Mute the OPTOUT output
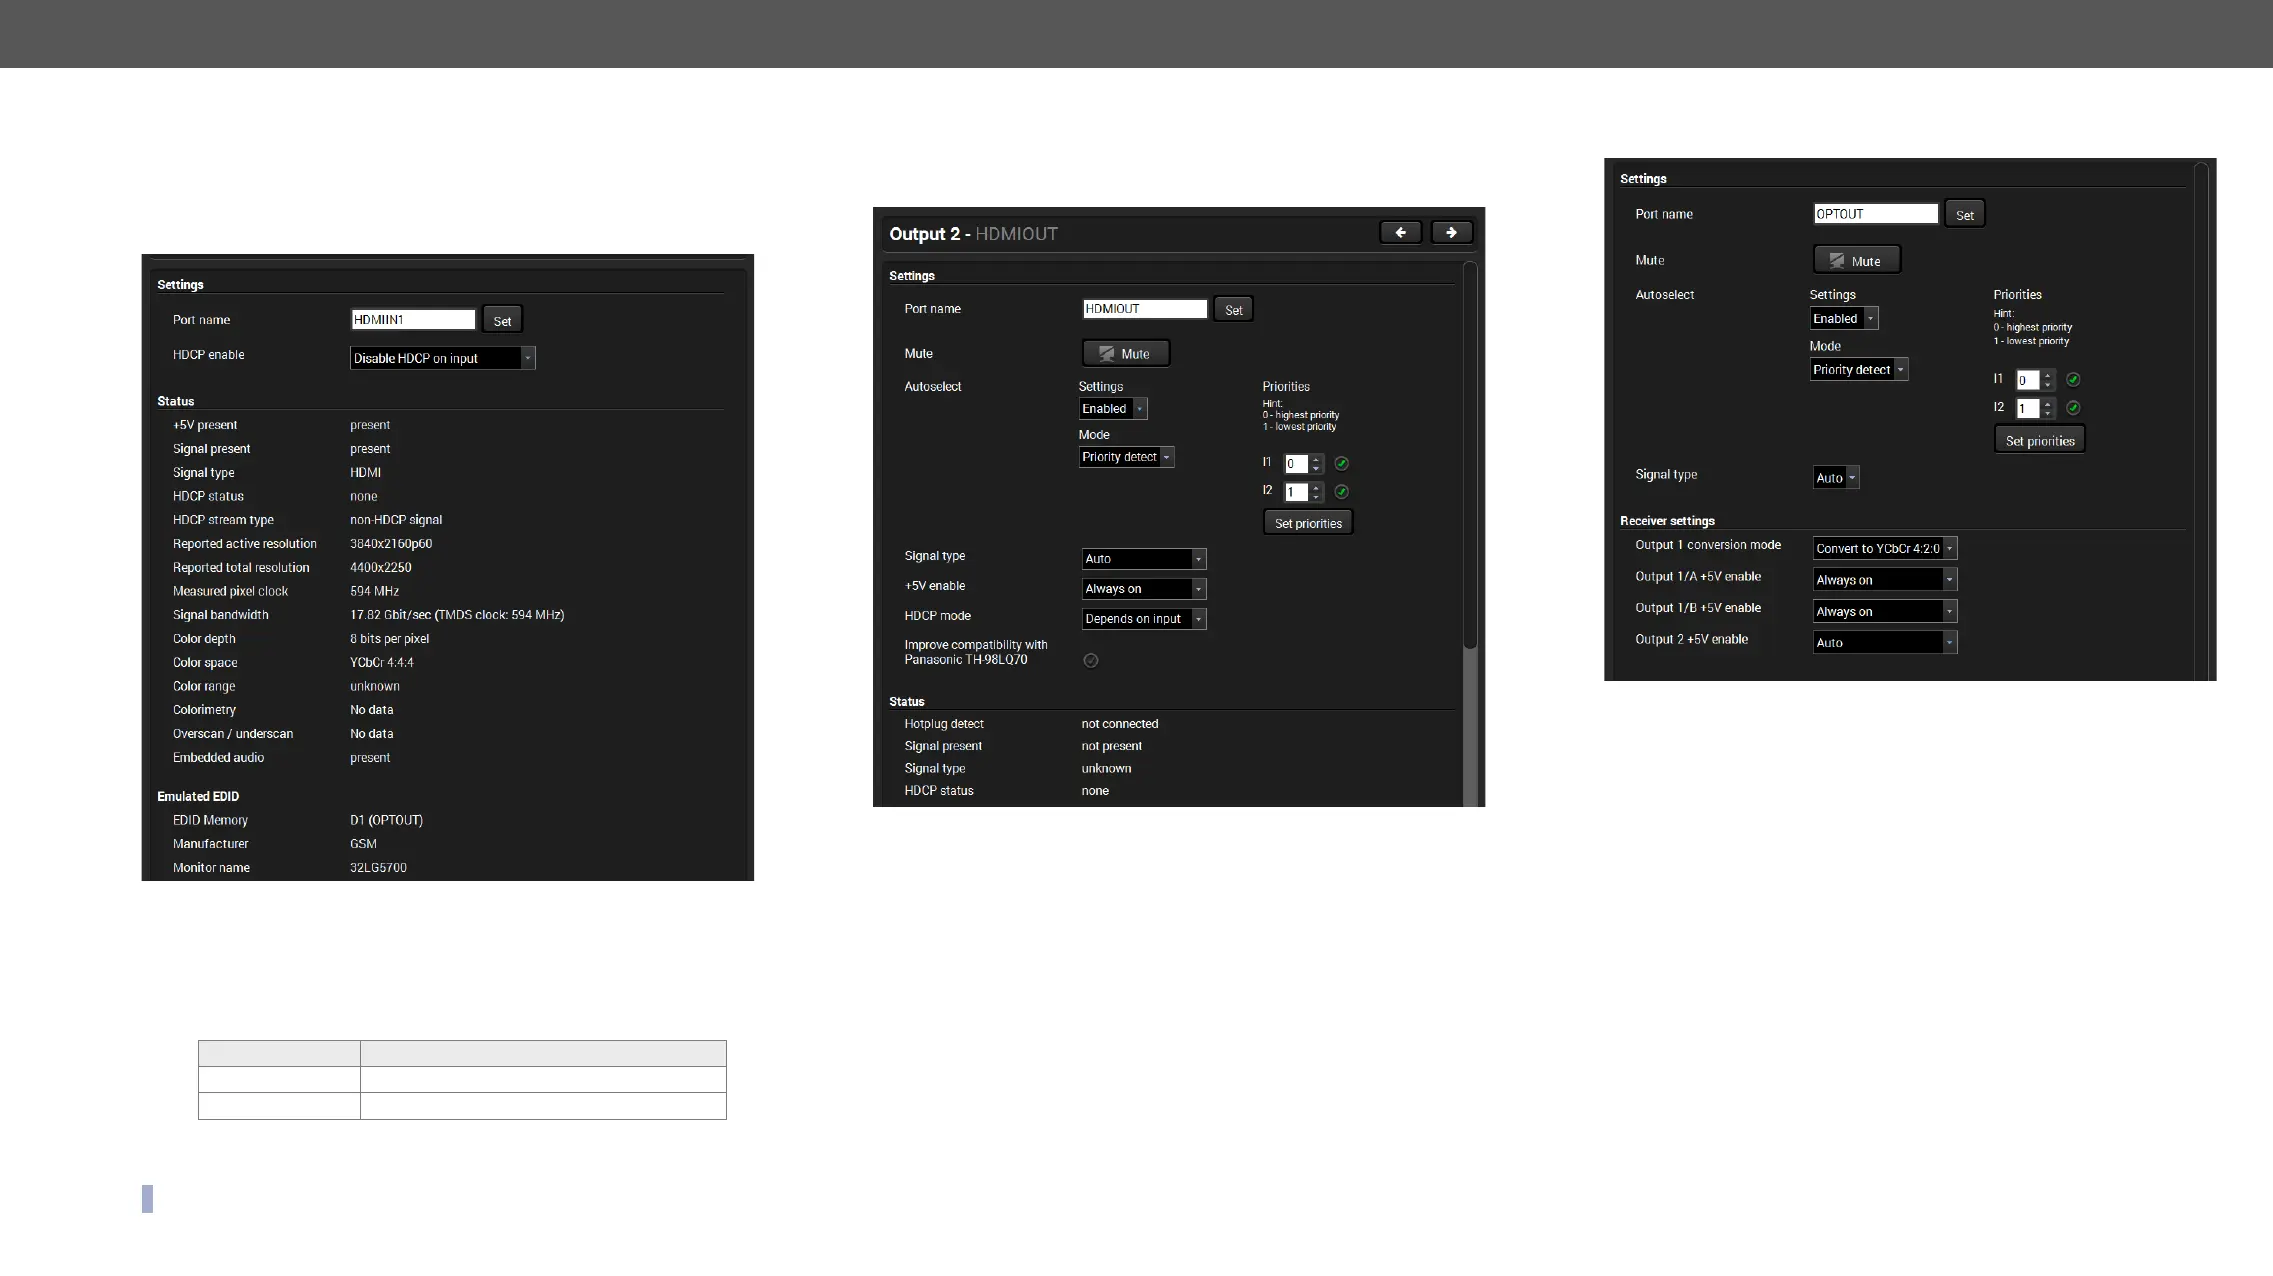Screen dimensions: 2273x1276 point(1857,261)
